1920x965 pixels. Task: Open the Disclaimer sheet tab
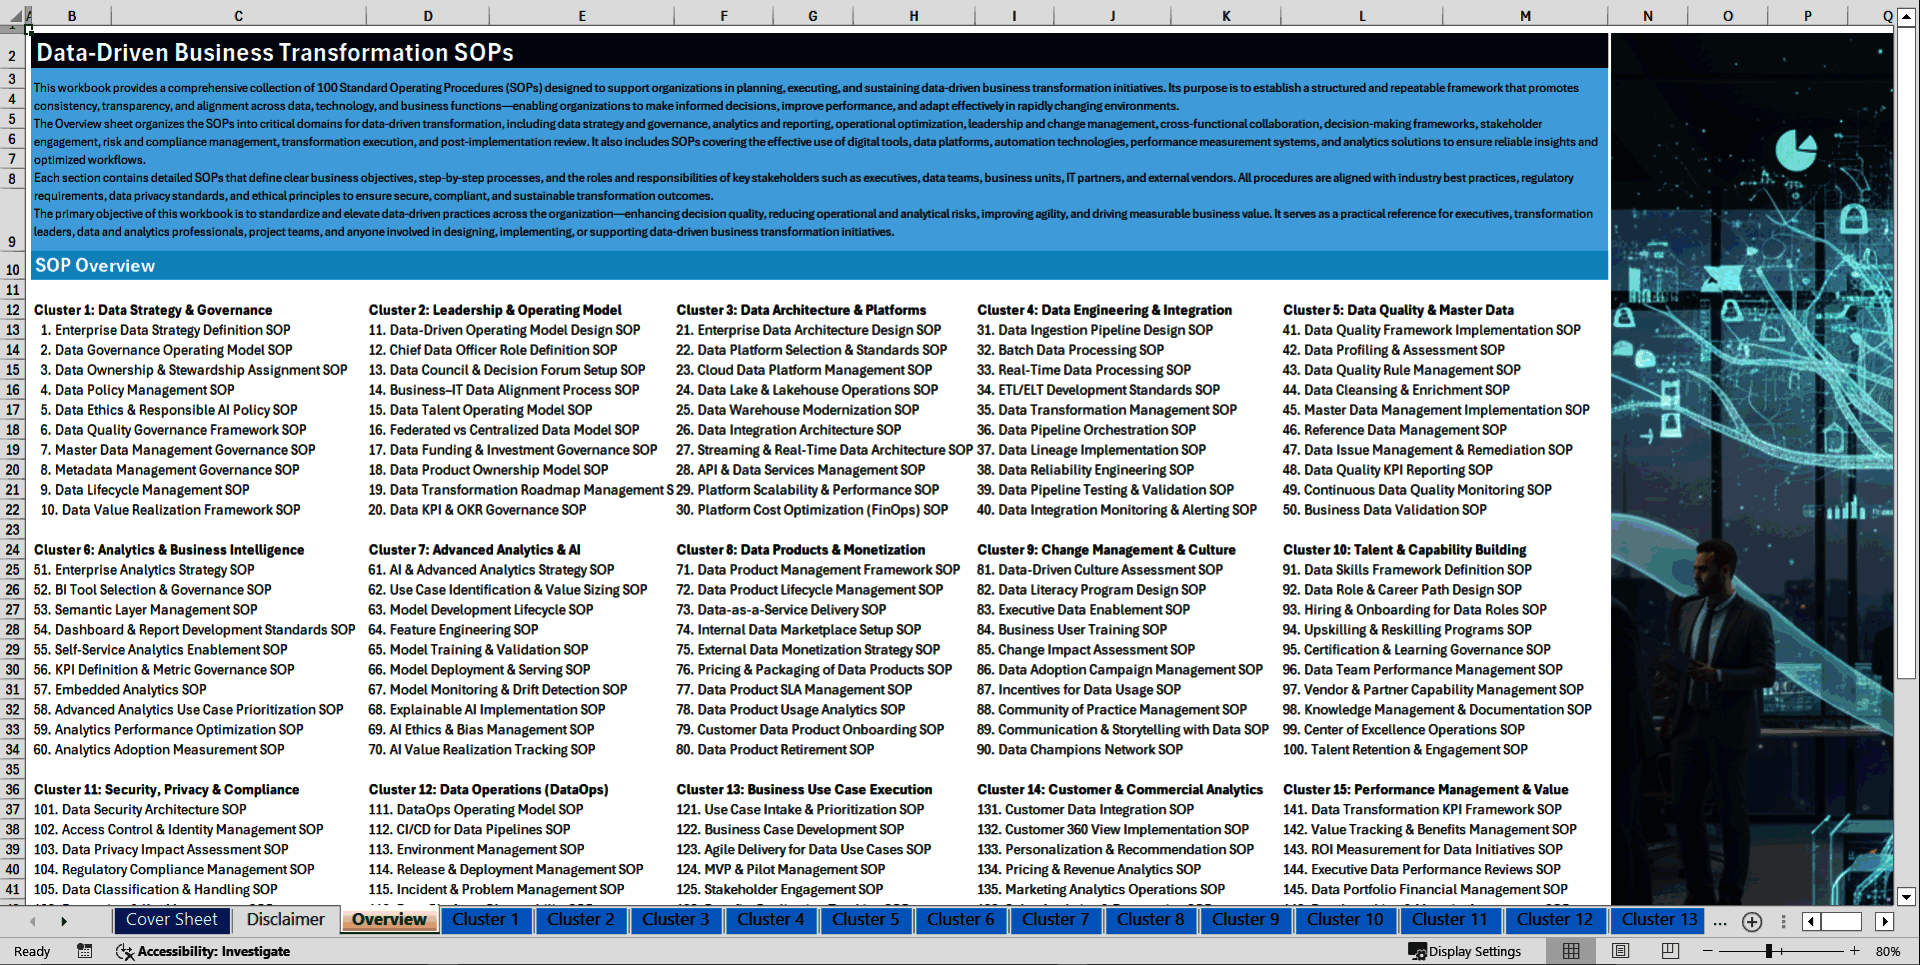(x=285, y=919)
